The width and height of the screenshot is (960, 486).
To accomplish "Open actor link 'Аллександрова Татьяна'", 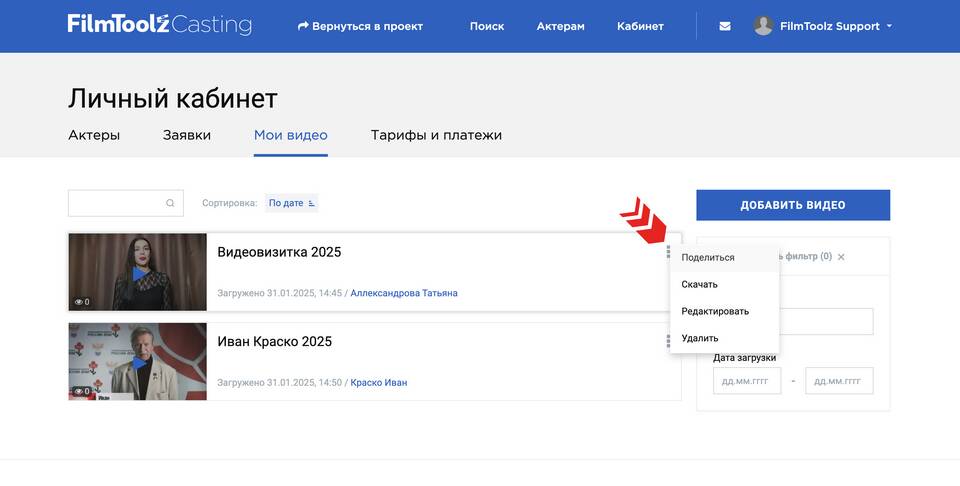I will tap(404, 293).
